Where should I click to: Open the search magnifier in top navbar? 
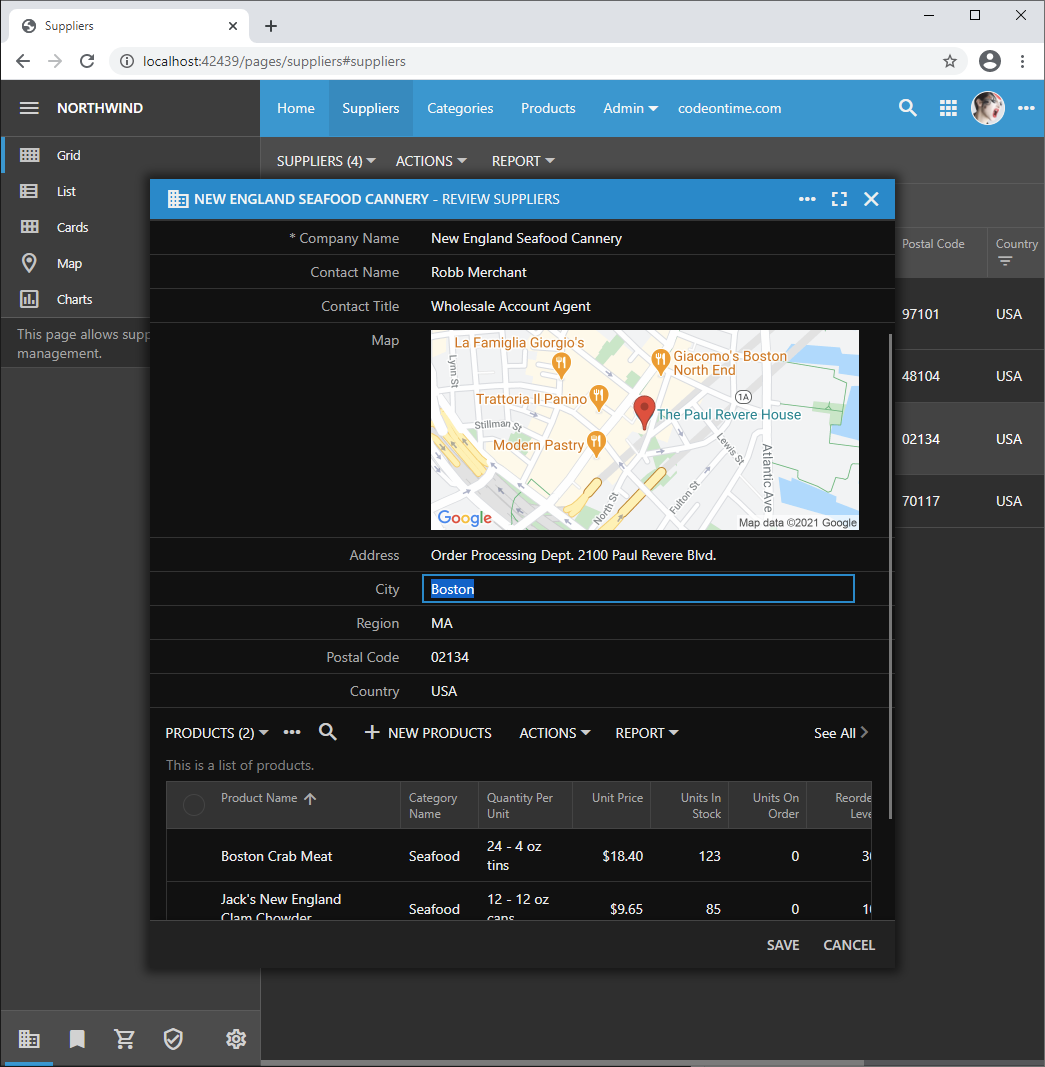tap(907, 108)
